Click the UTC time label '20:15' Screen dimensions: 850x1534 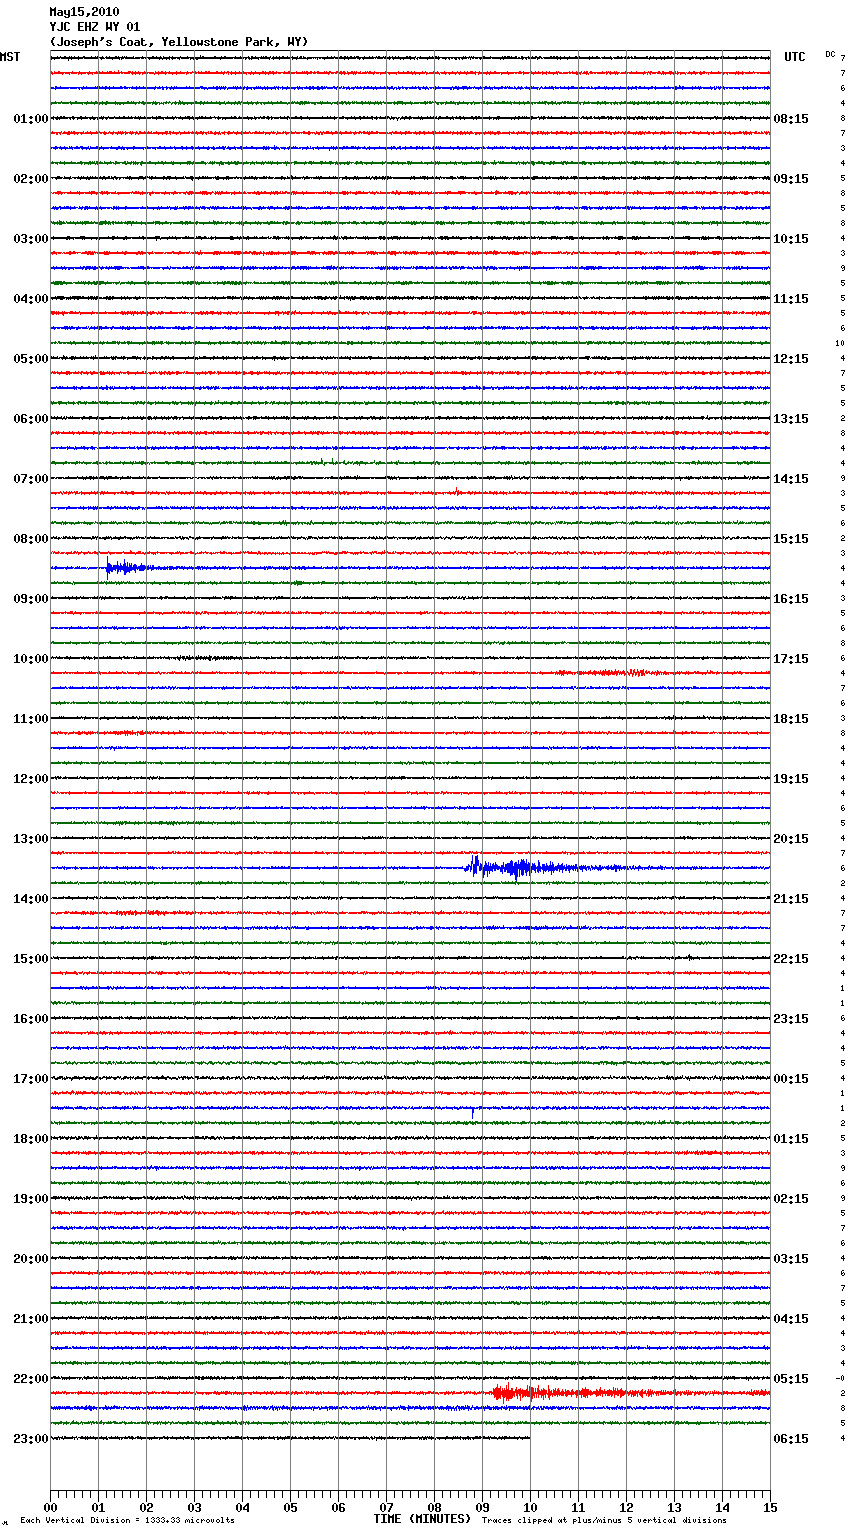click(791, 839)
